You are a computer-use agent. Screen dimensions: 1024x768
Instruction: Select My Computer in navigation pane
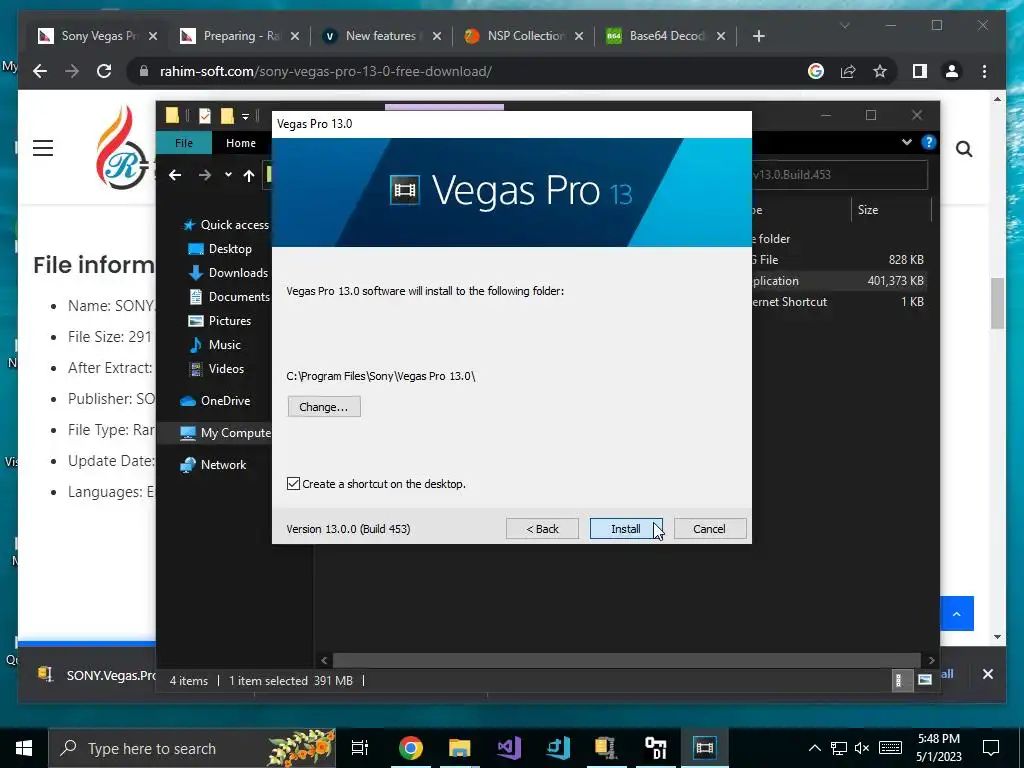pos(225,433)
